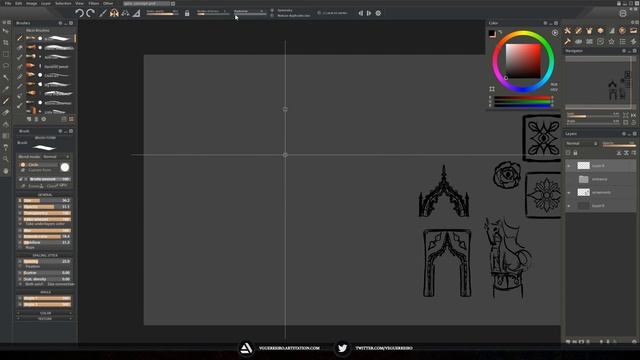Select the Crop tool in left toolbox
Viewport: 640px width, 360px height.
(6, 42)
